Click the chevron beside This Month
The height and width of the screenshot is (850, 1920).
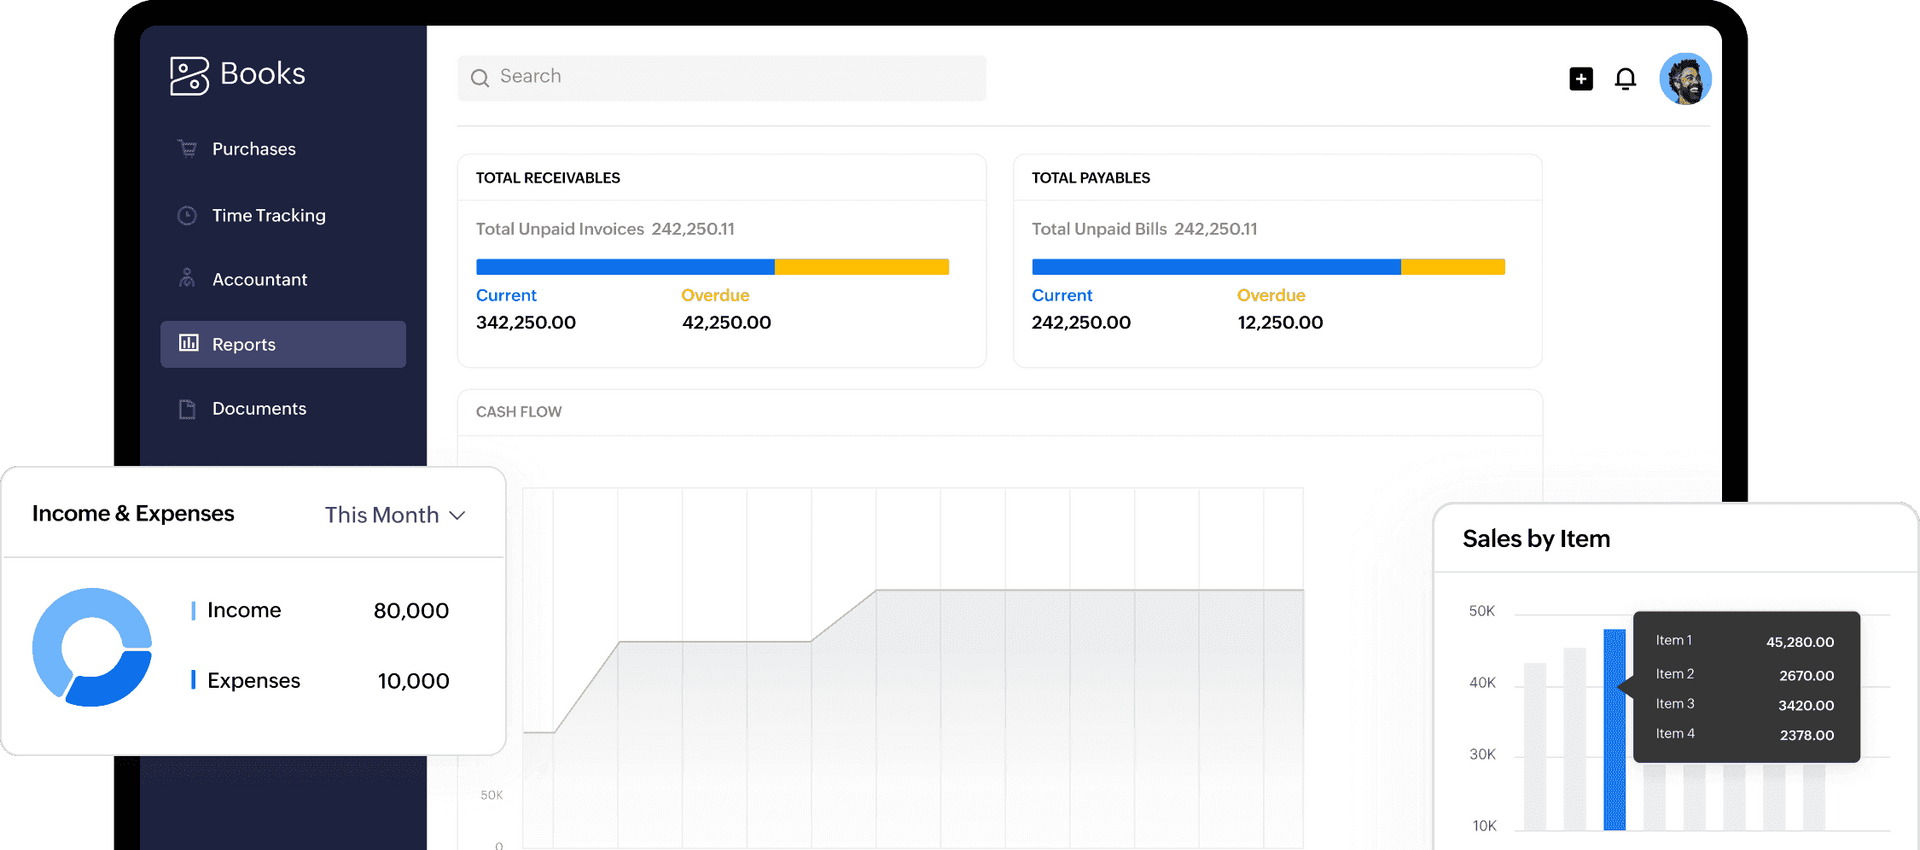457,516
